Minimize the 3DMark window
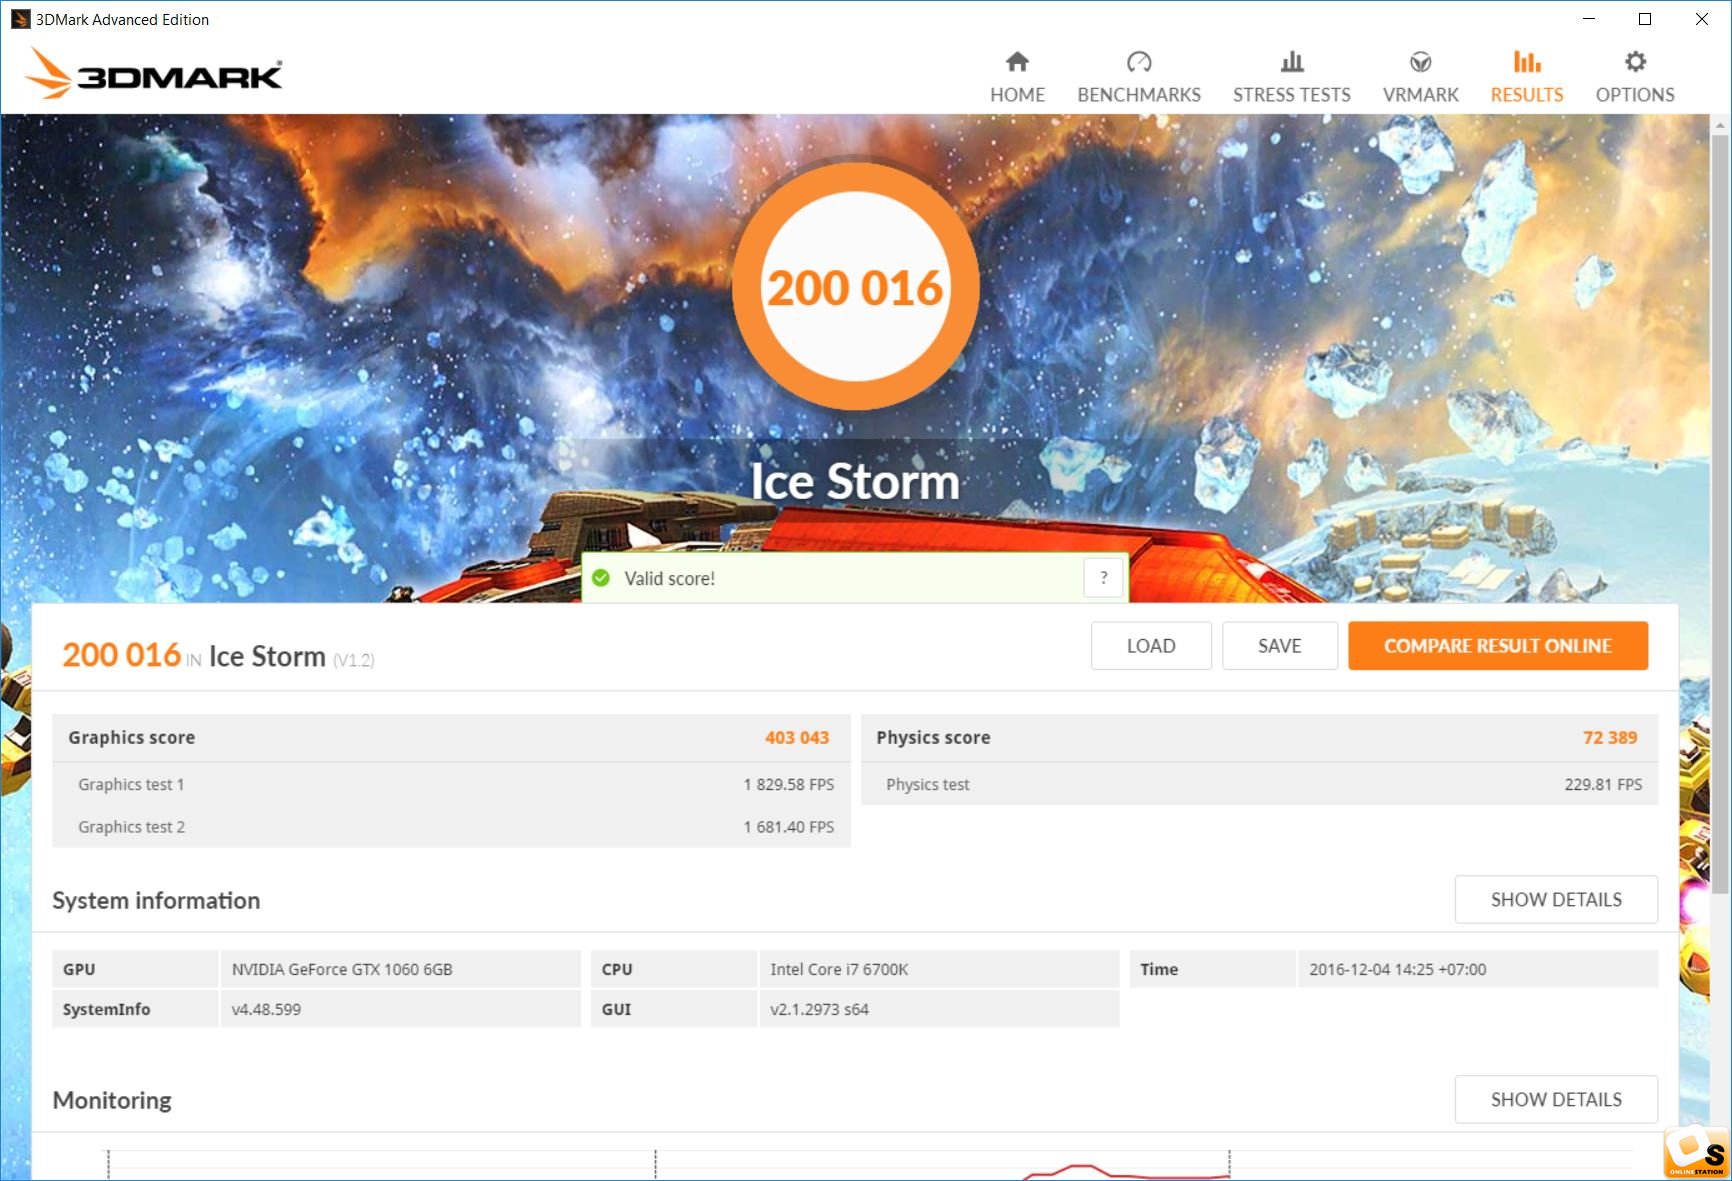The height and width of the screenshot is (1181, 1732). (1589, 19)
